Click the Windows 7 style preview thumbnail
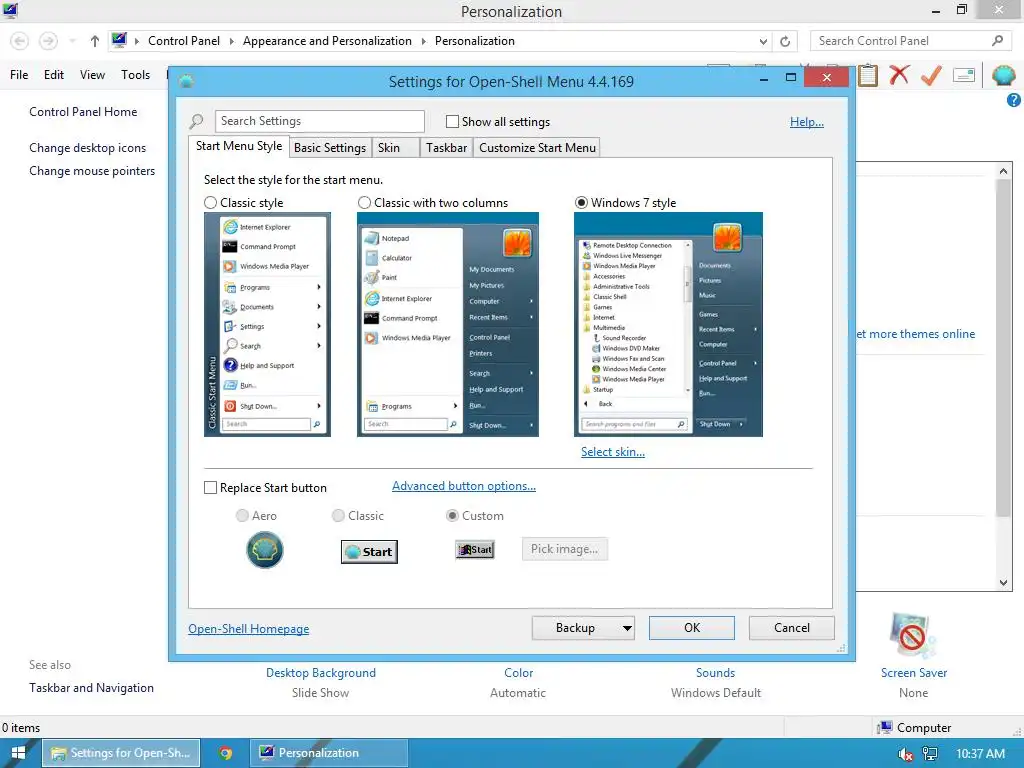The height and width of the screenshot is (768, 1024). 668,325
